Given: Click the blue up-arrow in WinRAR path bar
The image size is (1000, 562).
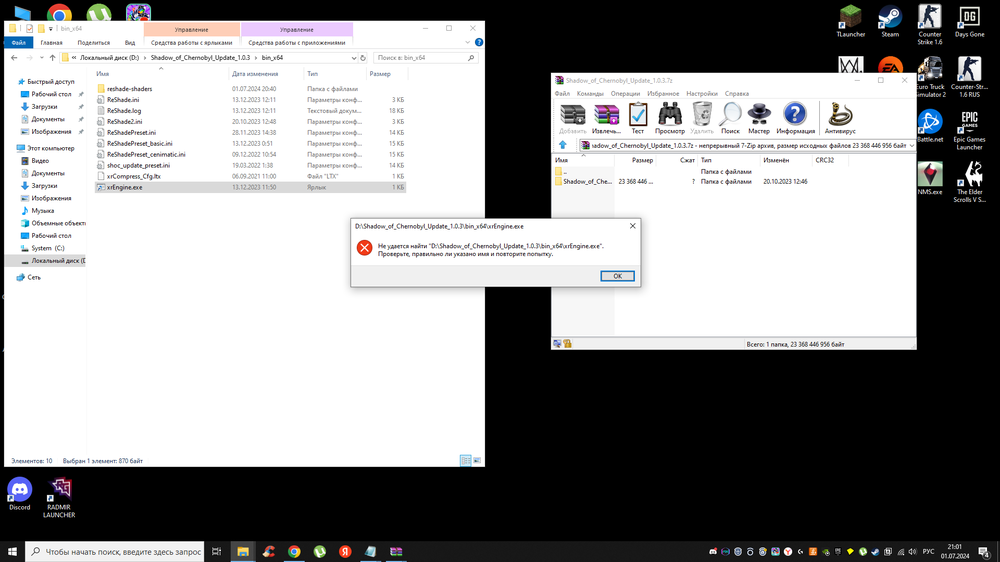Looking at the screenshot, I should tap(562, 145).
